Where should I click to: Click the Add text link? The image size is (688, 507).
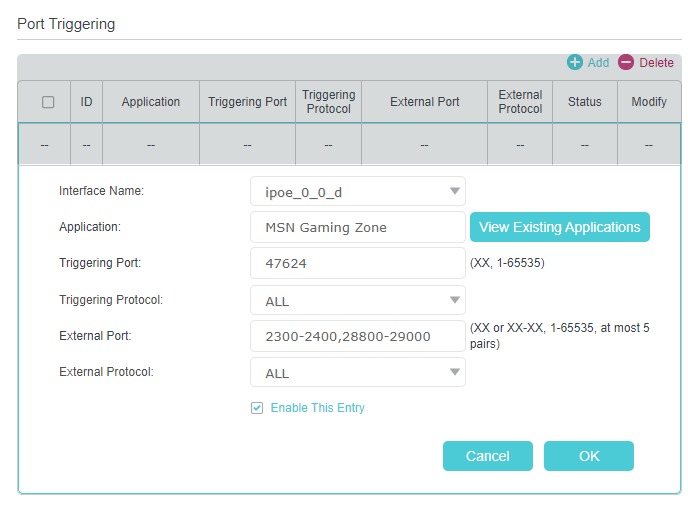tap(598, 63)
